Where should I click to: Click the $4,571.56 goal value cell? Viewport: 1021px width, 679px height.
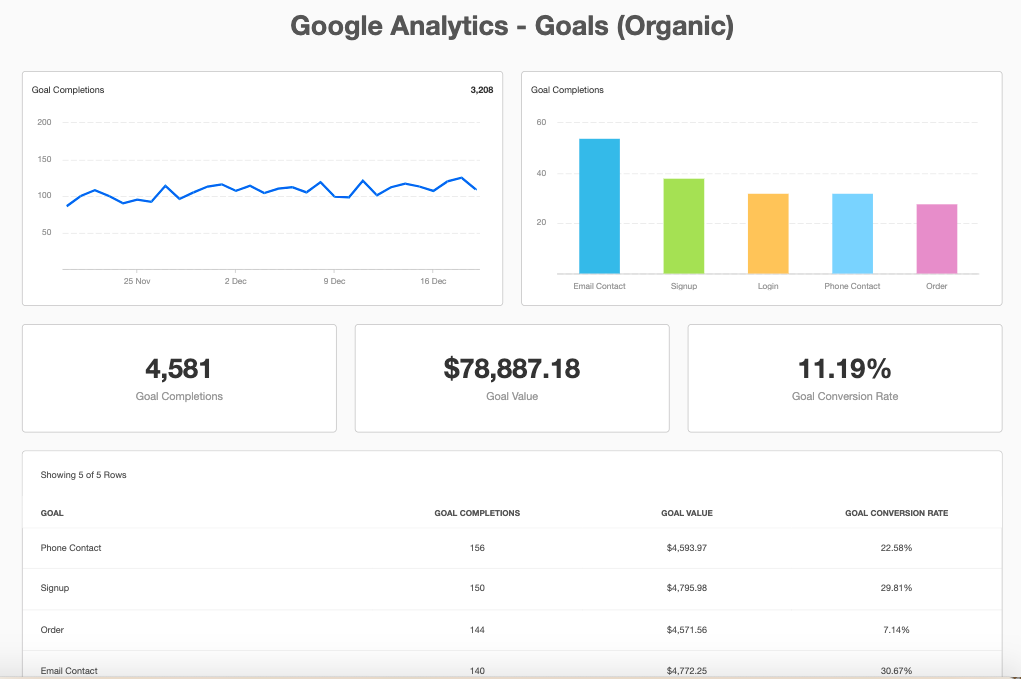pyautogui.click(x=687, y=630)
